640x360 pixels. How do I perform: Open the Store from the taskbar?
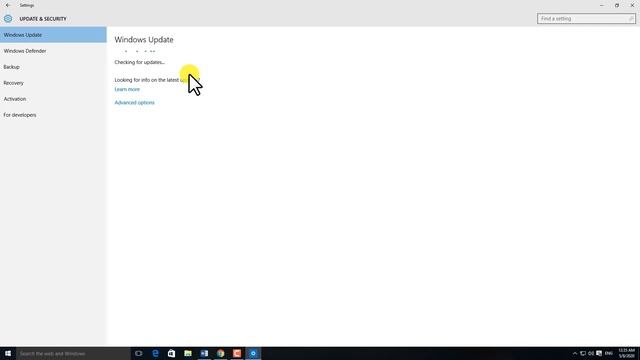click(x=171, y=353)
